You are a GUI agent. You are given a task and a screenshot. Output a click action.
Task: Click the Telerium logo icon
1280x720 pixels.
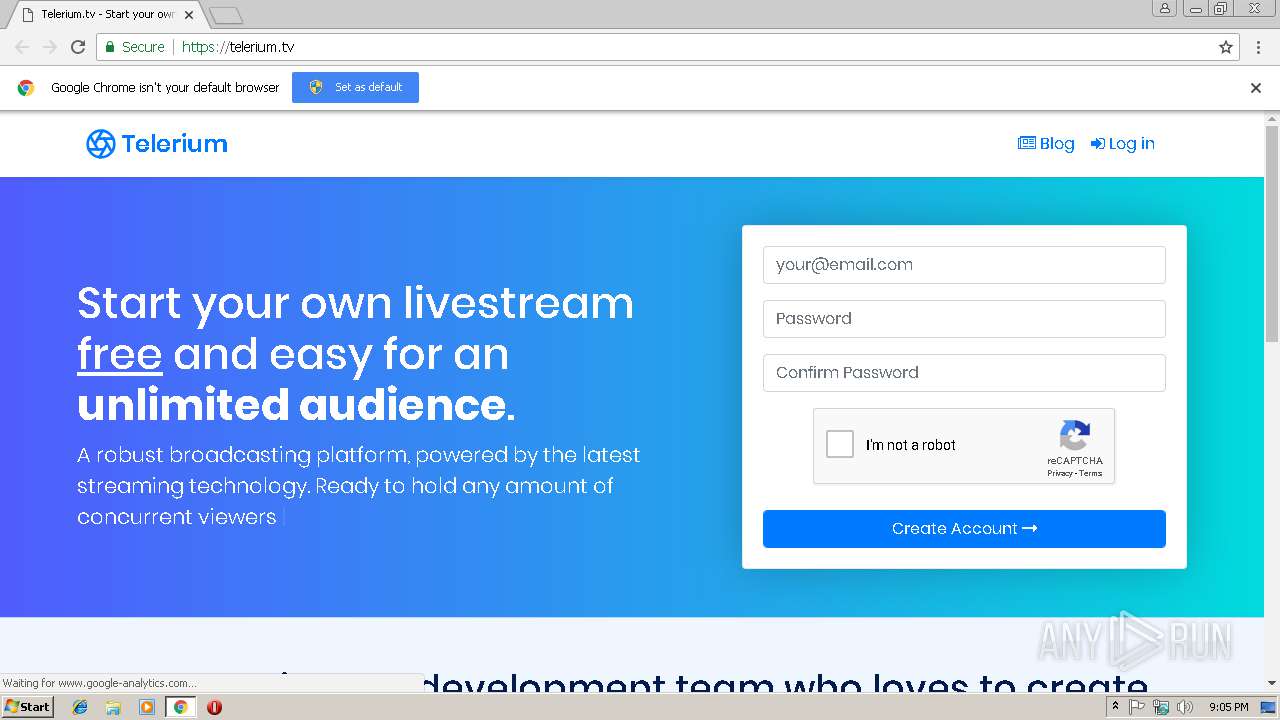(101, 144)
